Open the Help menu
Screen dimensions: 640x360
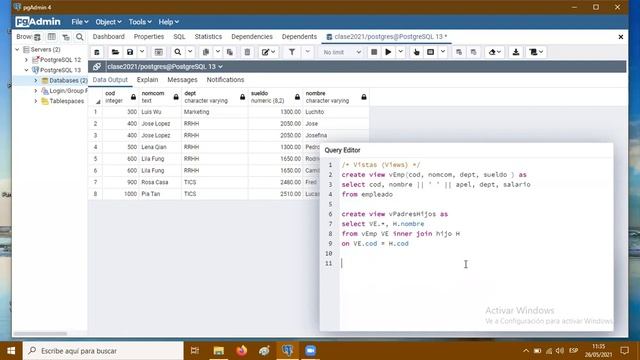169,22
